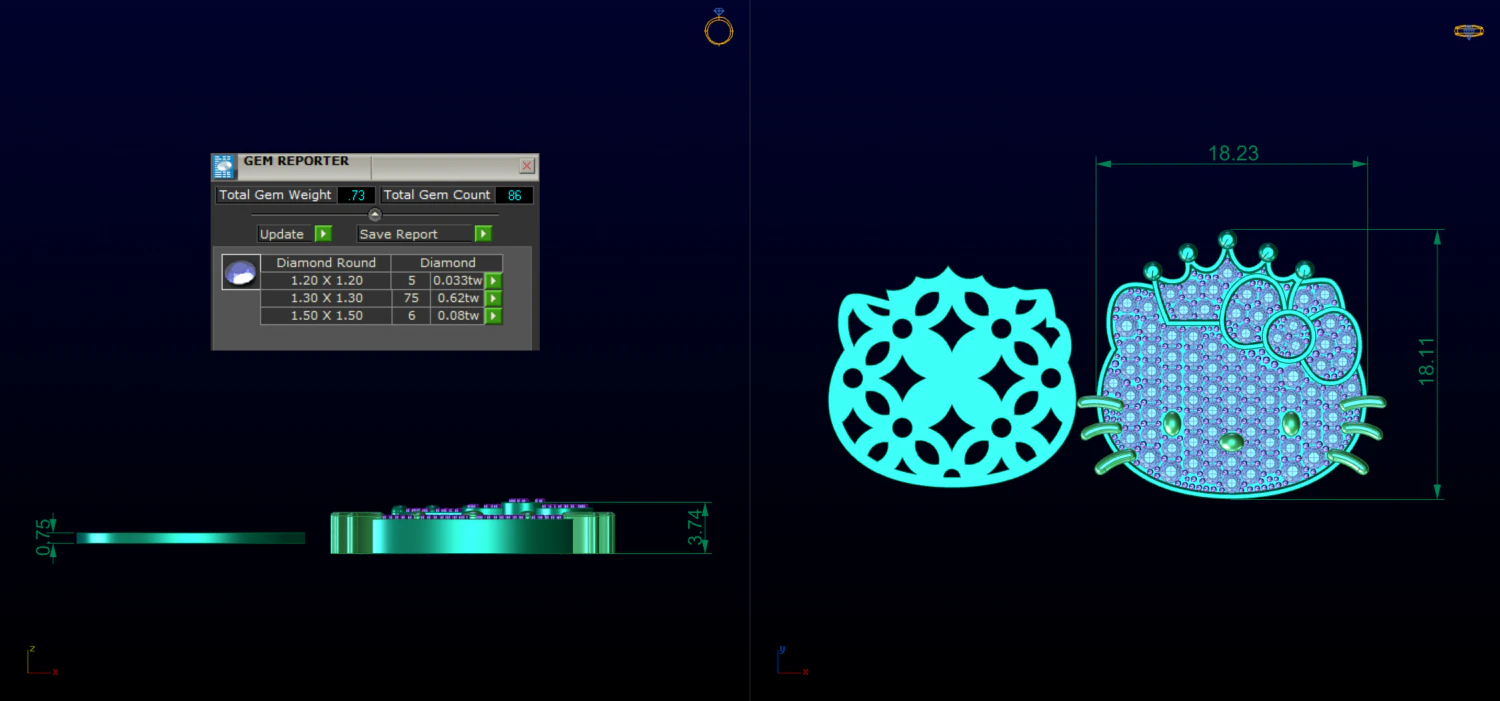Click the green arrow for the 0.033tw row
The image size is (1500, 701).
[x=493, y=281]
